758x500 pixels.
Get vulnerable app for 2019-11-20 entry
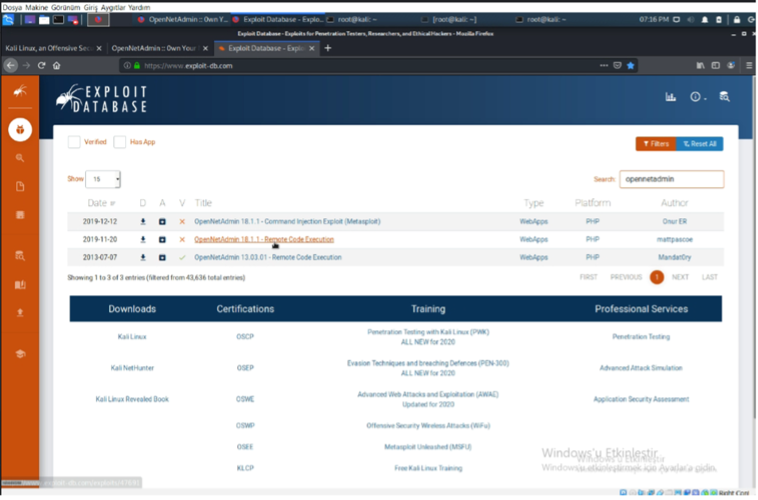click(x=162, y=240)
